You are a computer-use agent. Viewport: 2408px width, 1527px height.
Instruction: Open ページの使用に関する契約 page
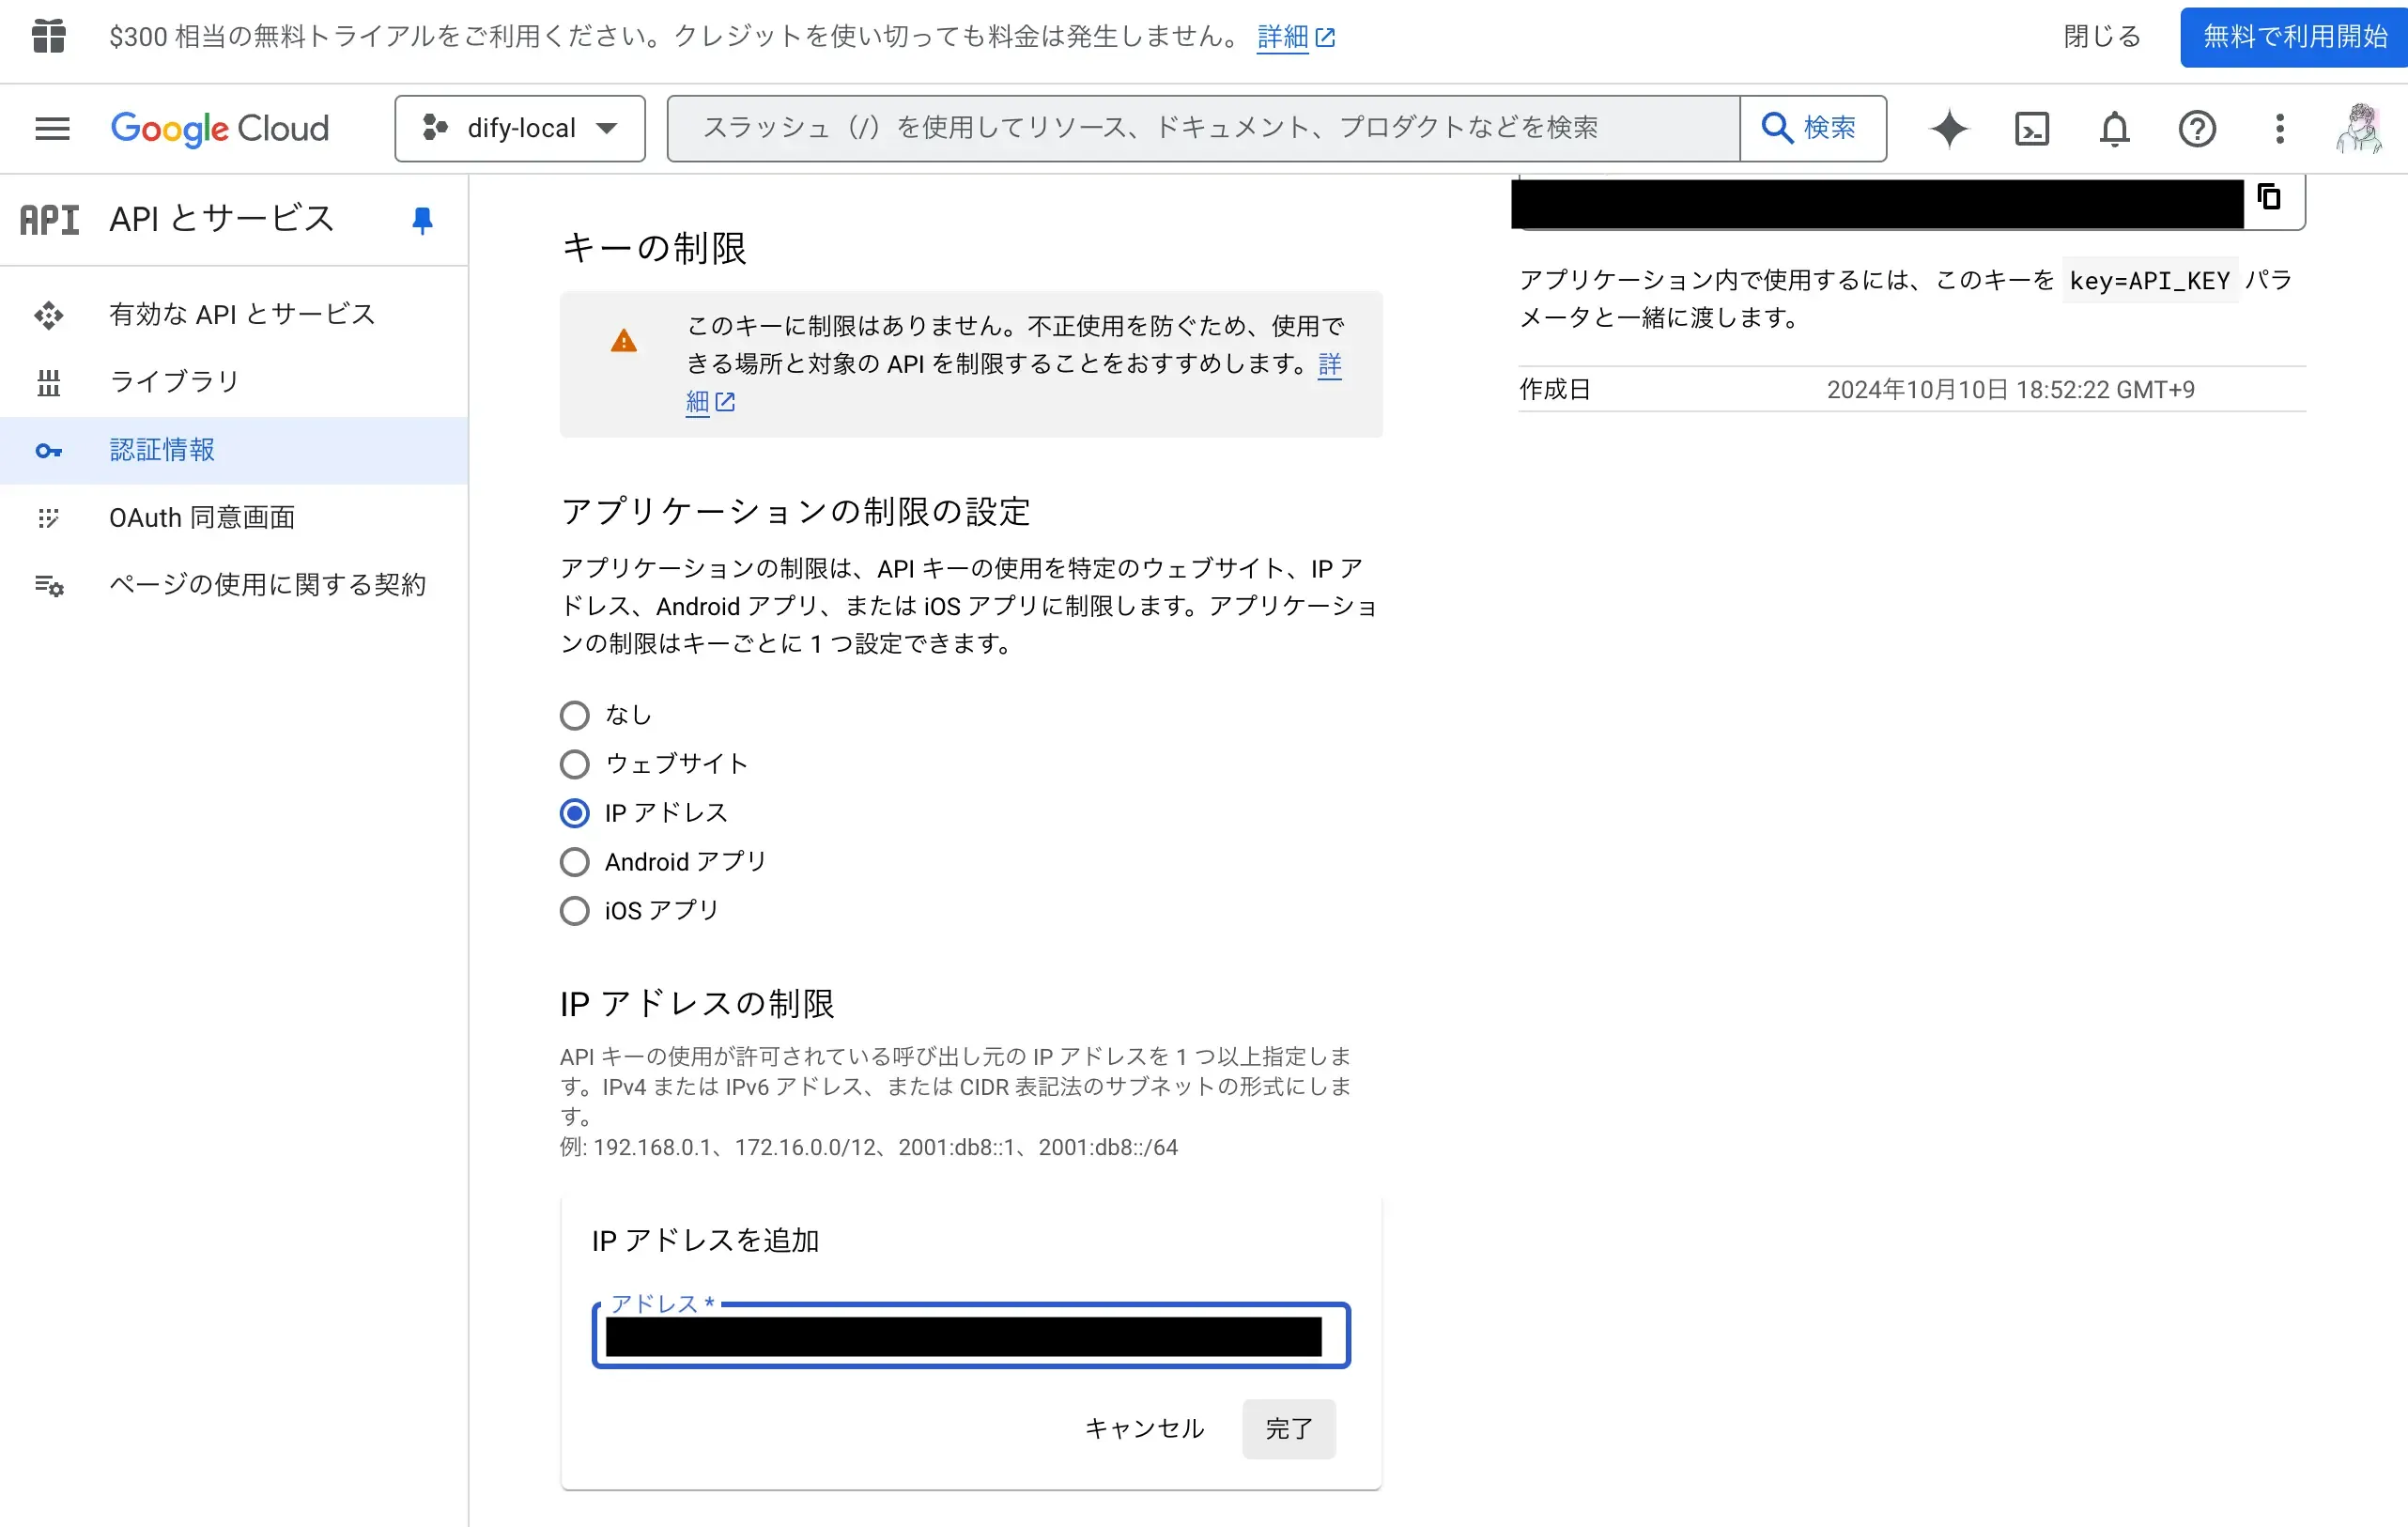click(x=234, y=585)
